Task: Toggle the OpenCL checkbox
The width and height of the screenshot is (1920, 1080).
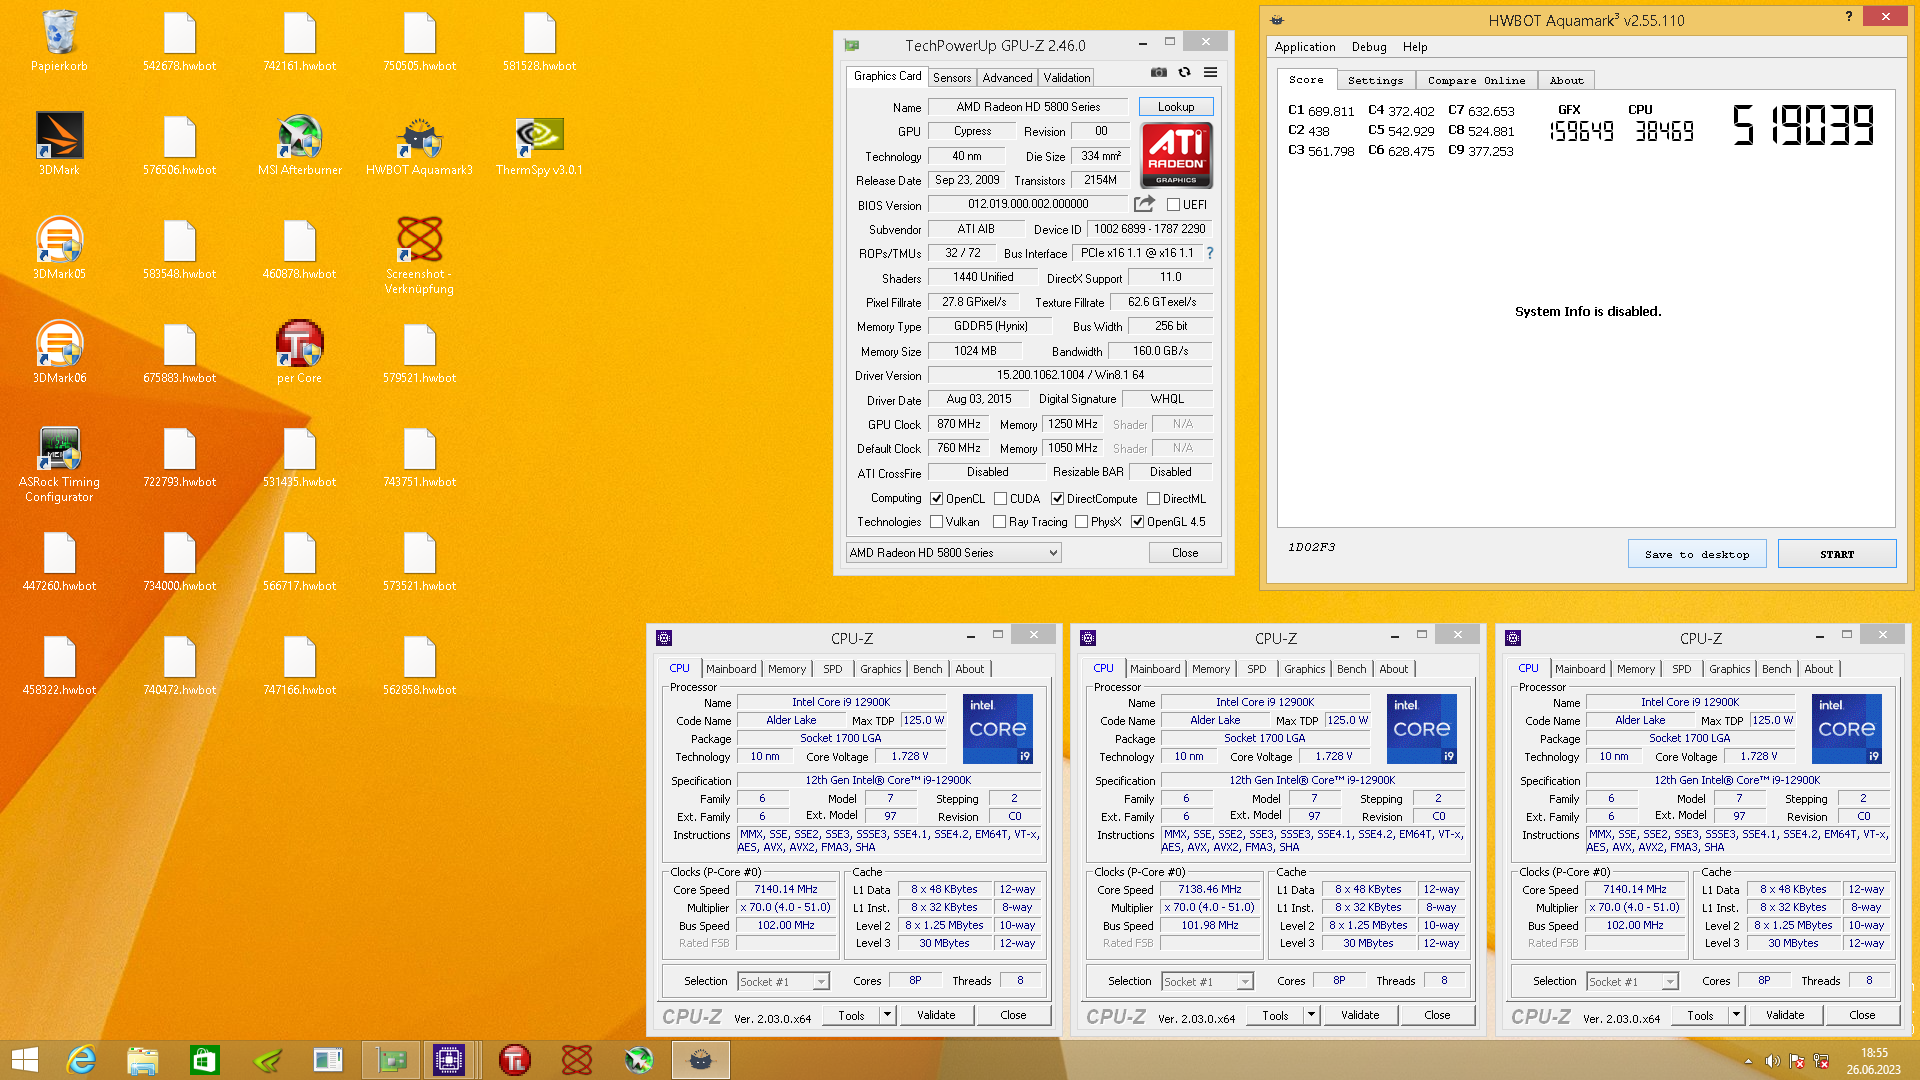Action: pos(937,499)
